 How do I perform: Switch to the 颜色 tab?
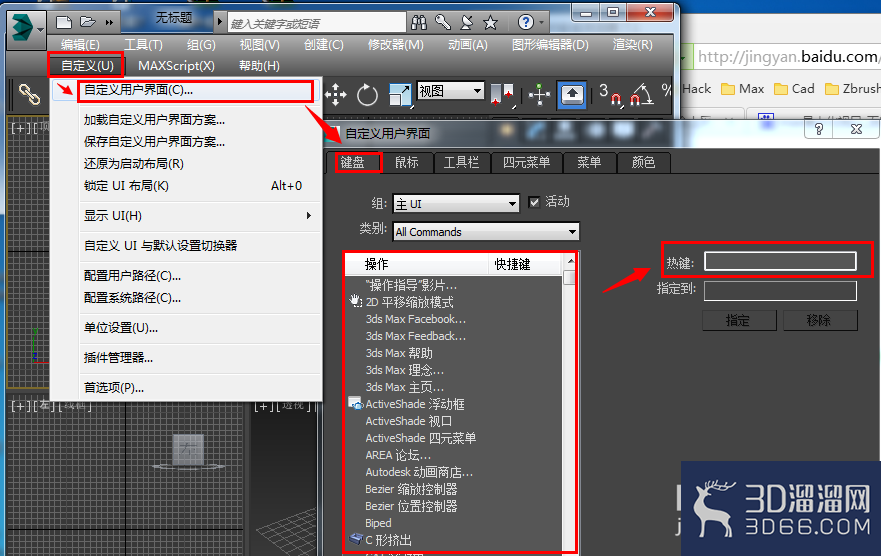point(643,163)
